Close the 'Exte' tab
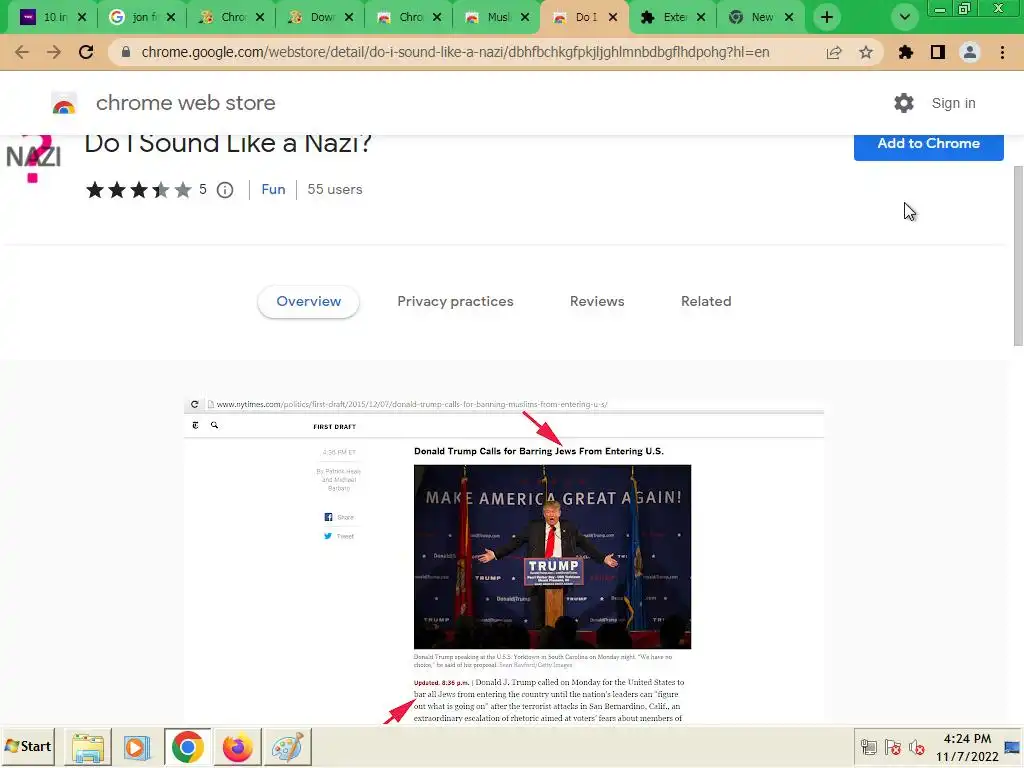Viewport: 1024px width, 768px height. 701,17
